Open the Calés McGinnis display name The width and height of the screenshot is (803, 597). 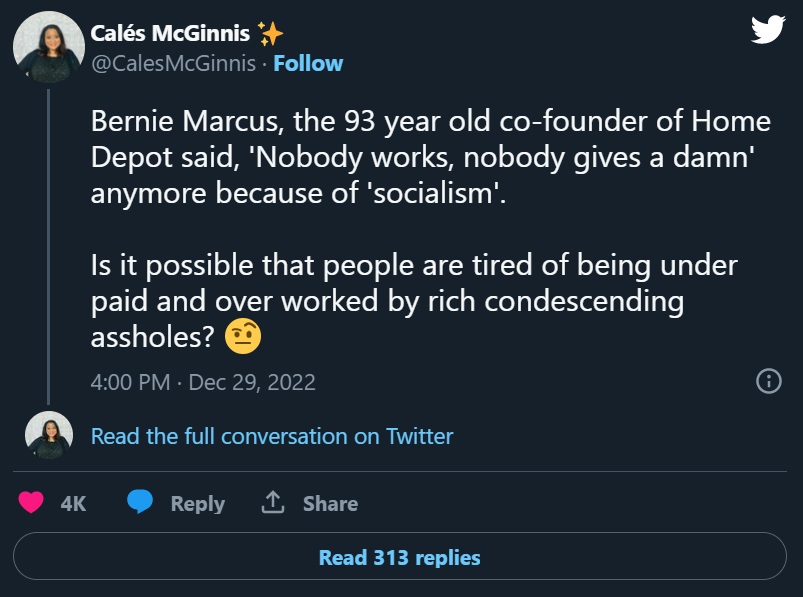point(170,33)
